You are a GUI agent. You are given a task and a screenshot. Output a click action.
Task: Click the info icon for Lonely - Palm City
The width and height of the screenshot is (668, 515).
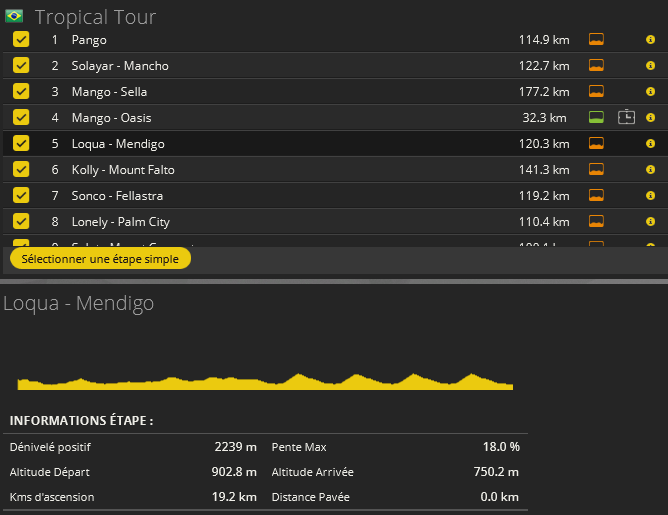pyautogui.click(x=650, y=222)
